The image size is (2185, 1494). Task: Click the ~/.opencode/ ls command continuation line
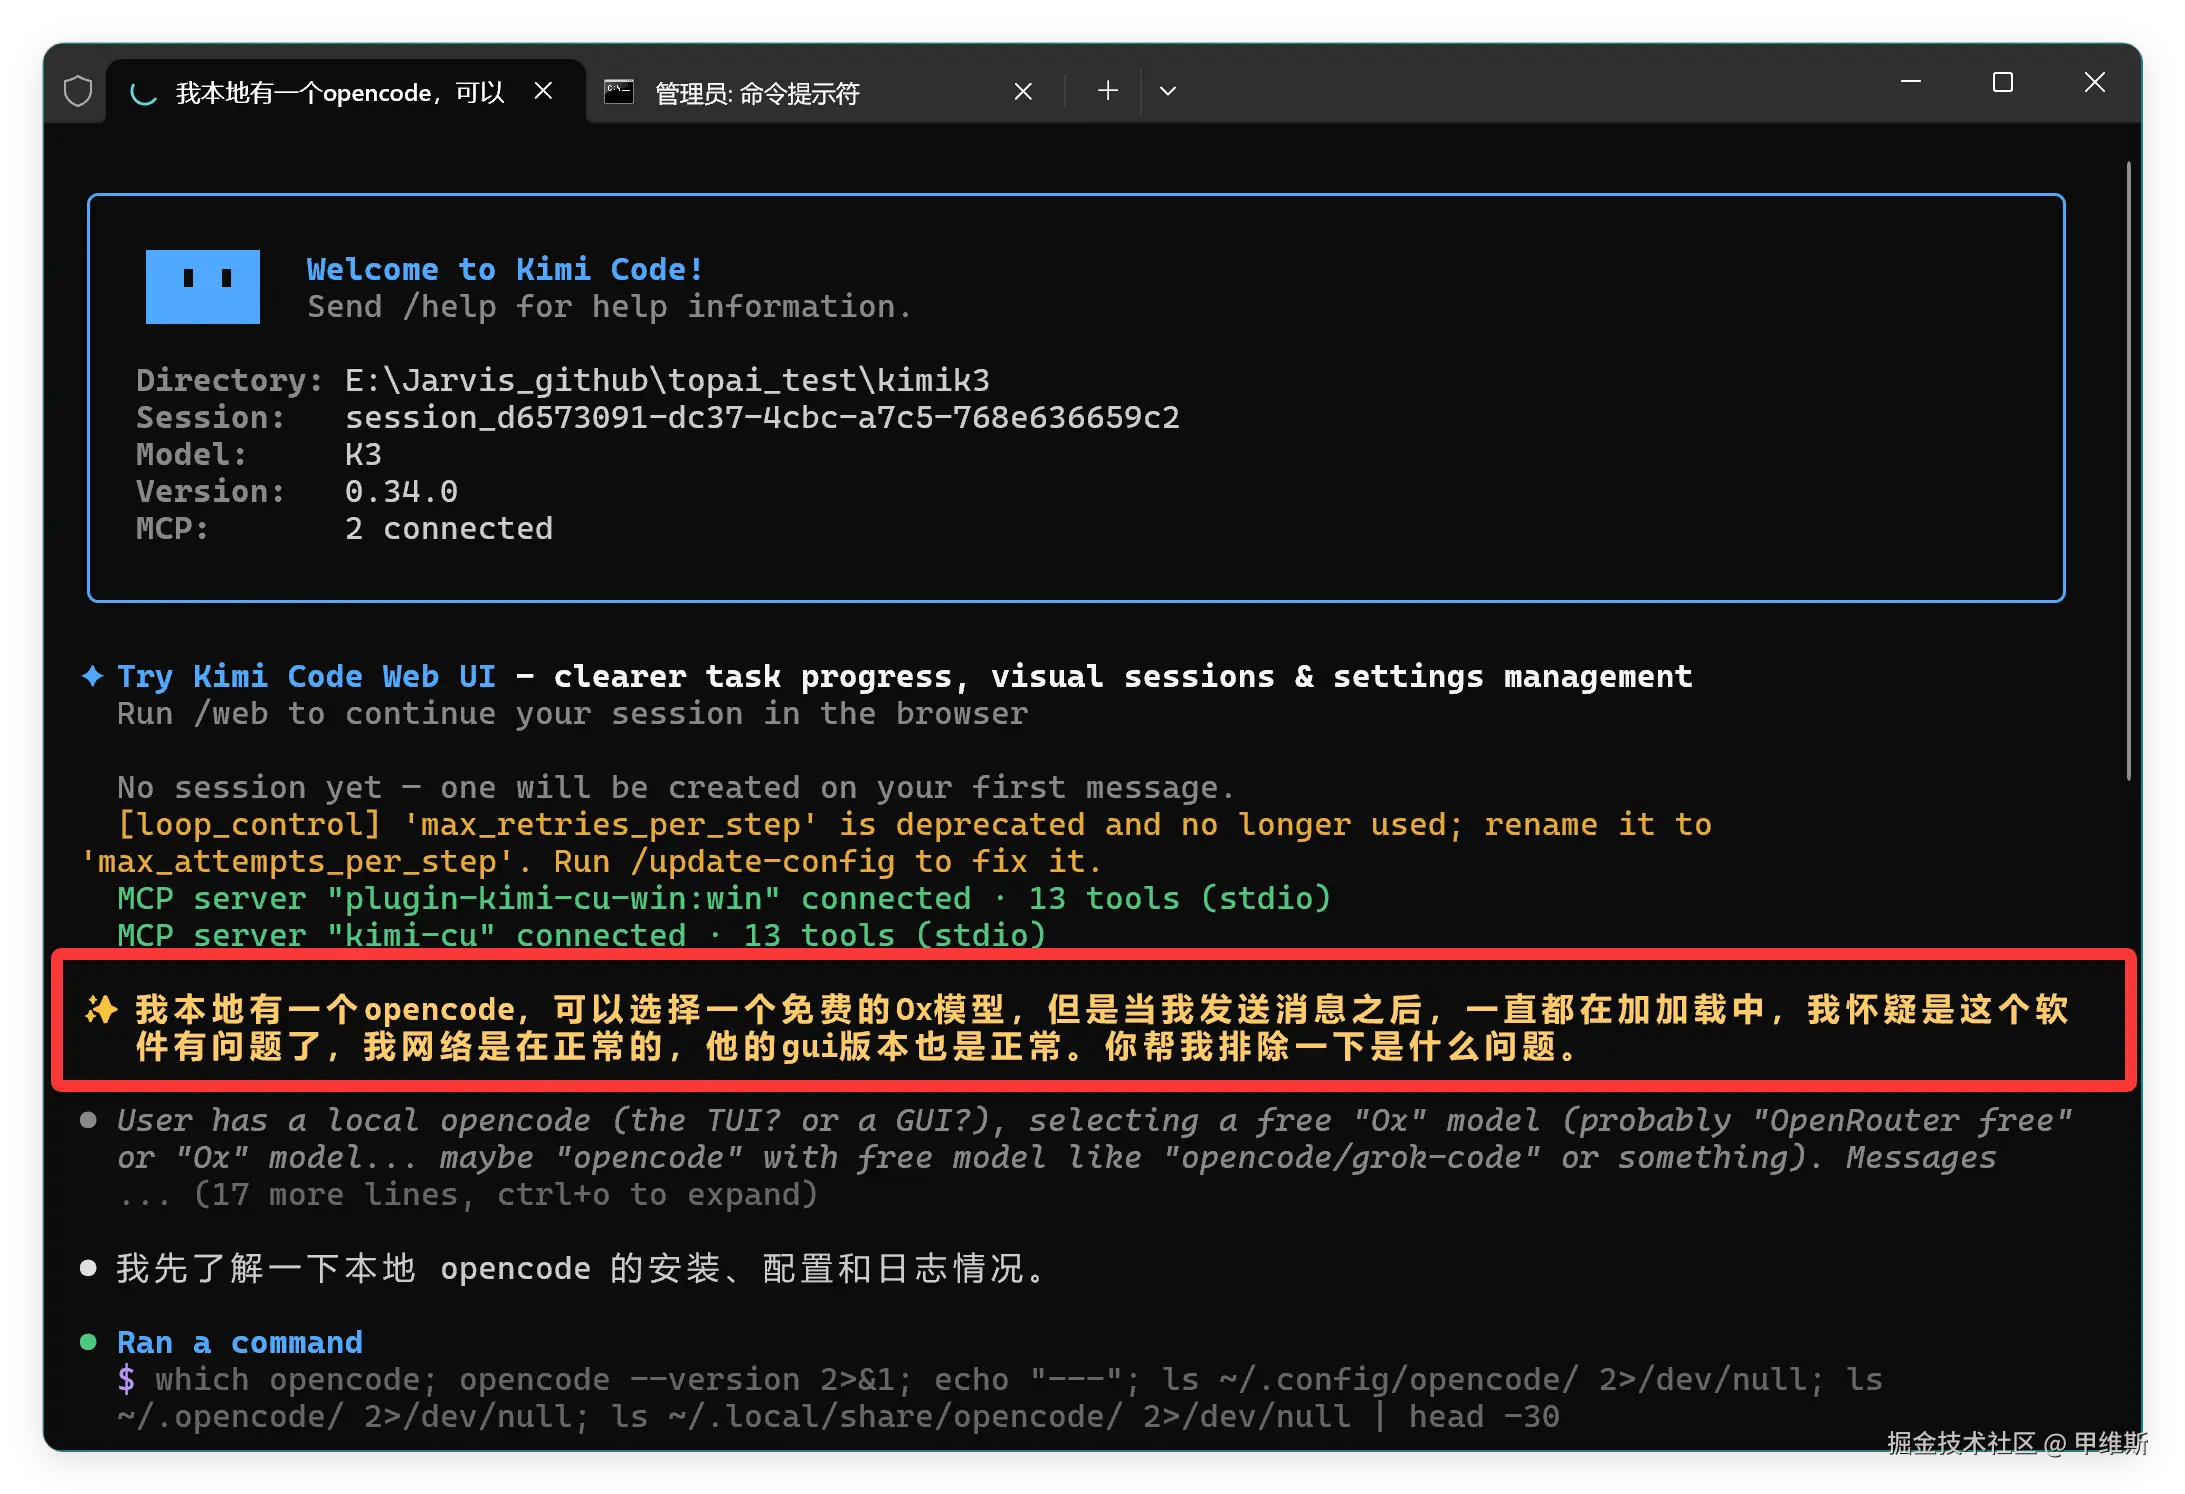click(838, 1416)
